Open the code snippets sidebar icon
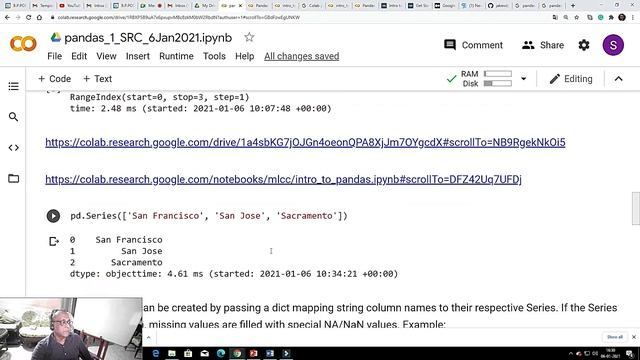 coord(13,148)
